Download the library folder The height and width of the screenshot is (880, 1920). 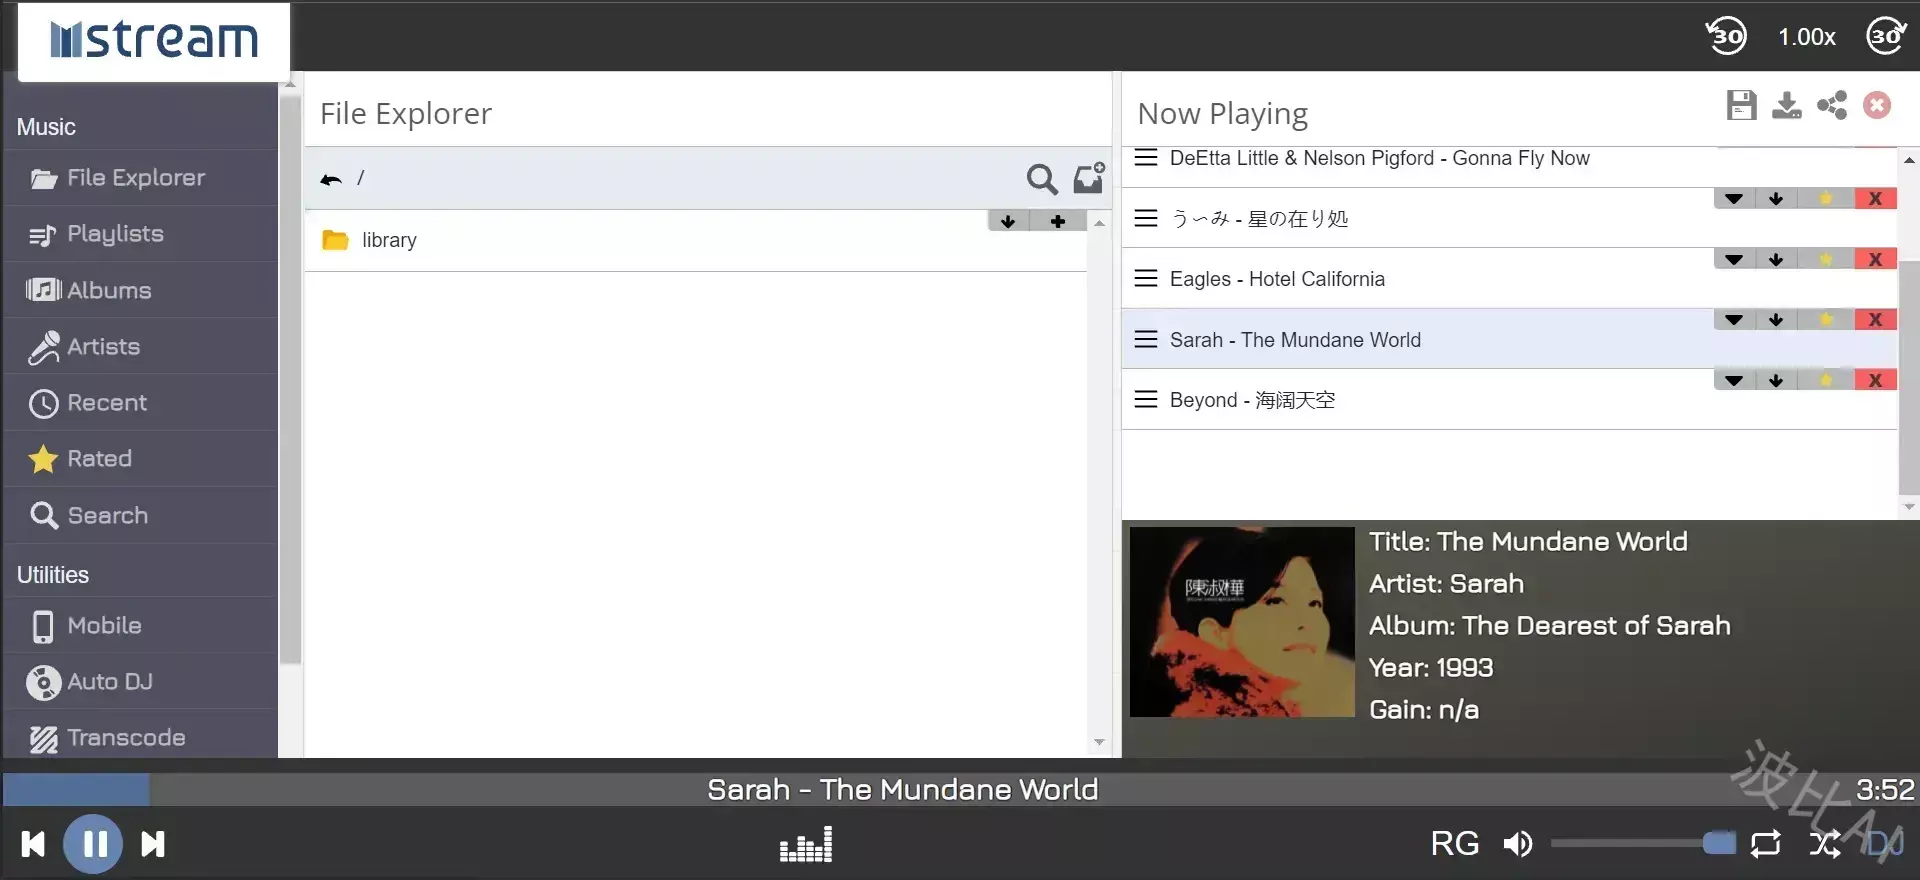click(x=1008, y=221)
